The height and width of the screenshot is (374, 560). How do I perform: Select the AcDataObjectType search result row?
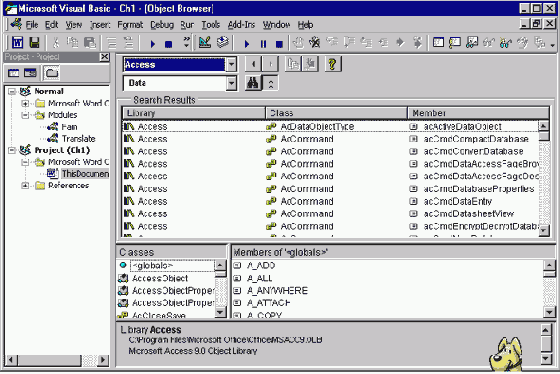[x=330, y=126]
